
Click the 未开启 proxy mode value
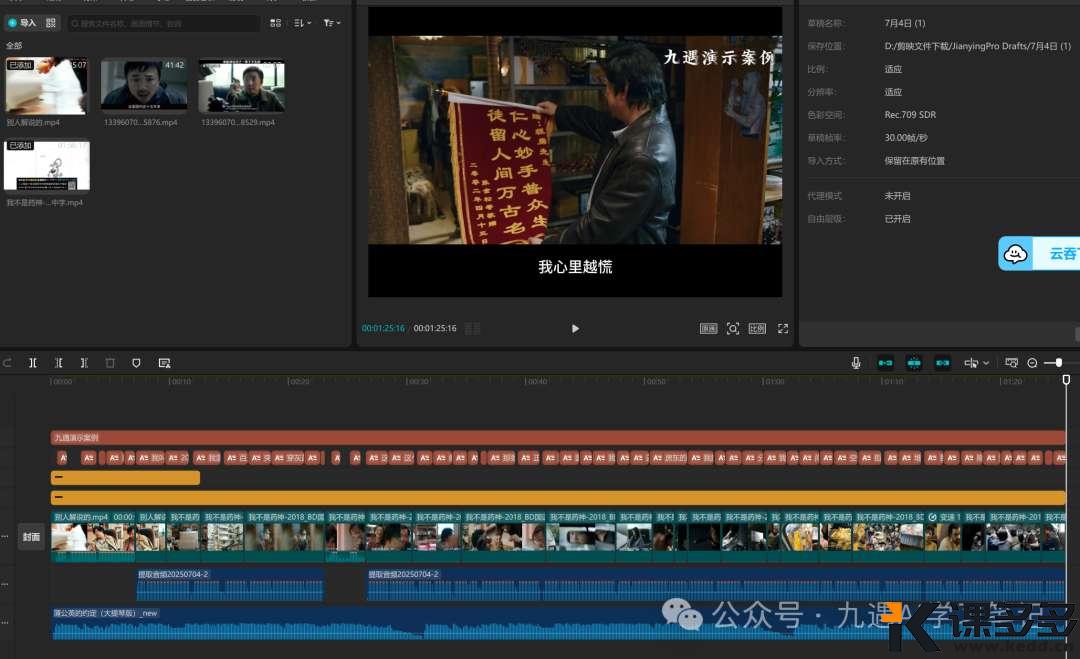point(897,196)
